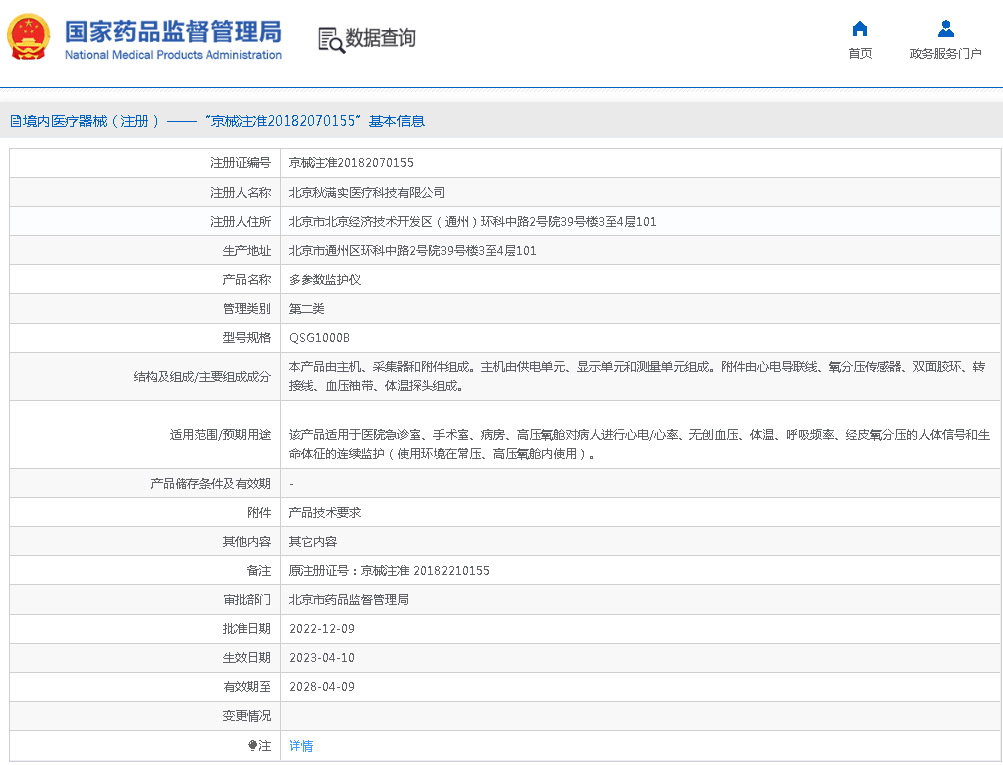The width and height of the screenshot is (1003, 765).
Task: Click the blue house symbol above 首页
Action: tap(858, 27)
